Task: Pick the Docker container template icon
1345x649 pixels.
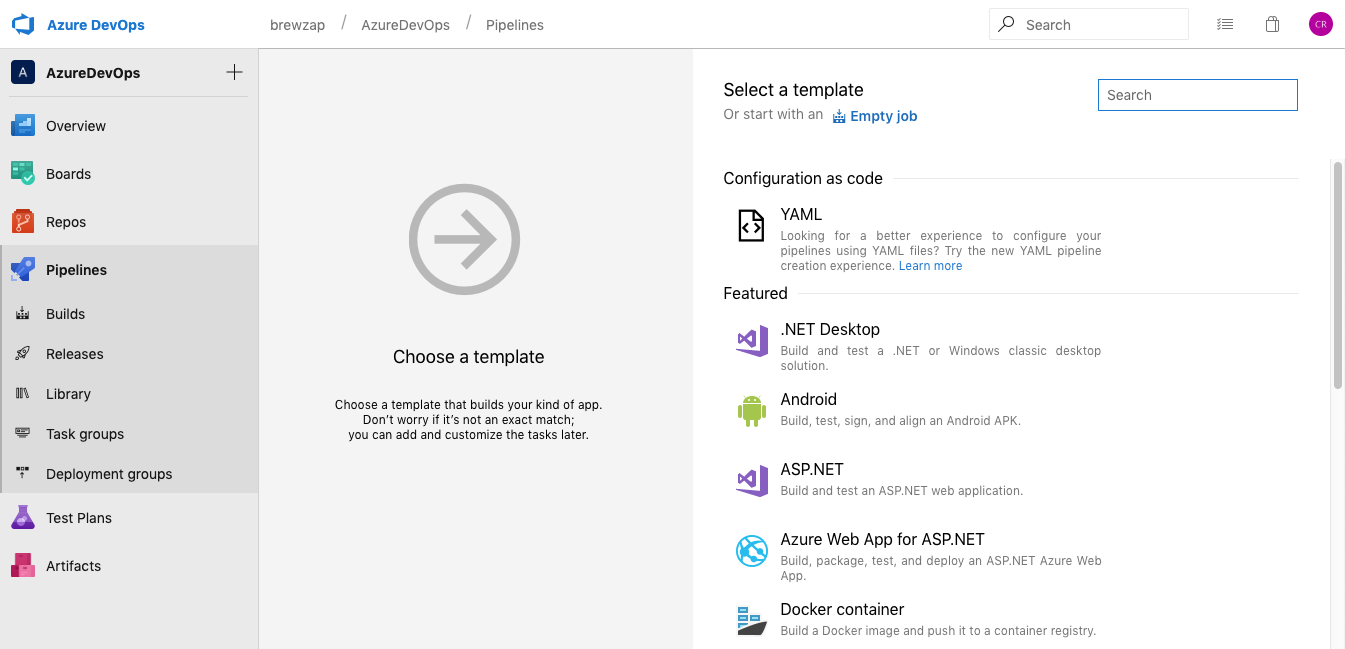Action: tap(751, 620)
